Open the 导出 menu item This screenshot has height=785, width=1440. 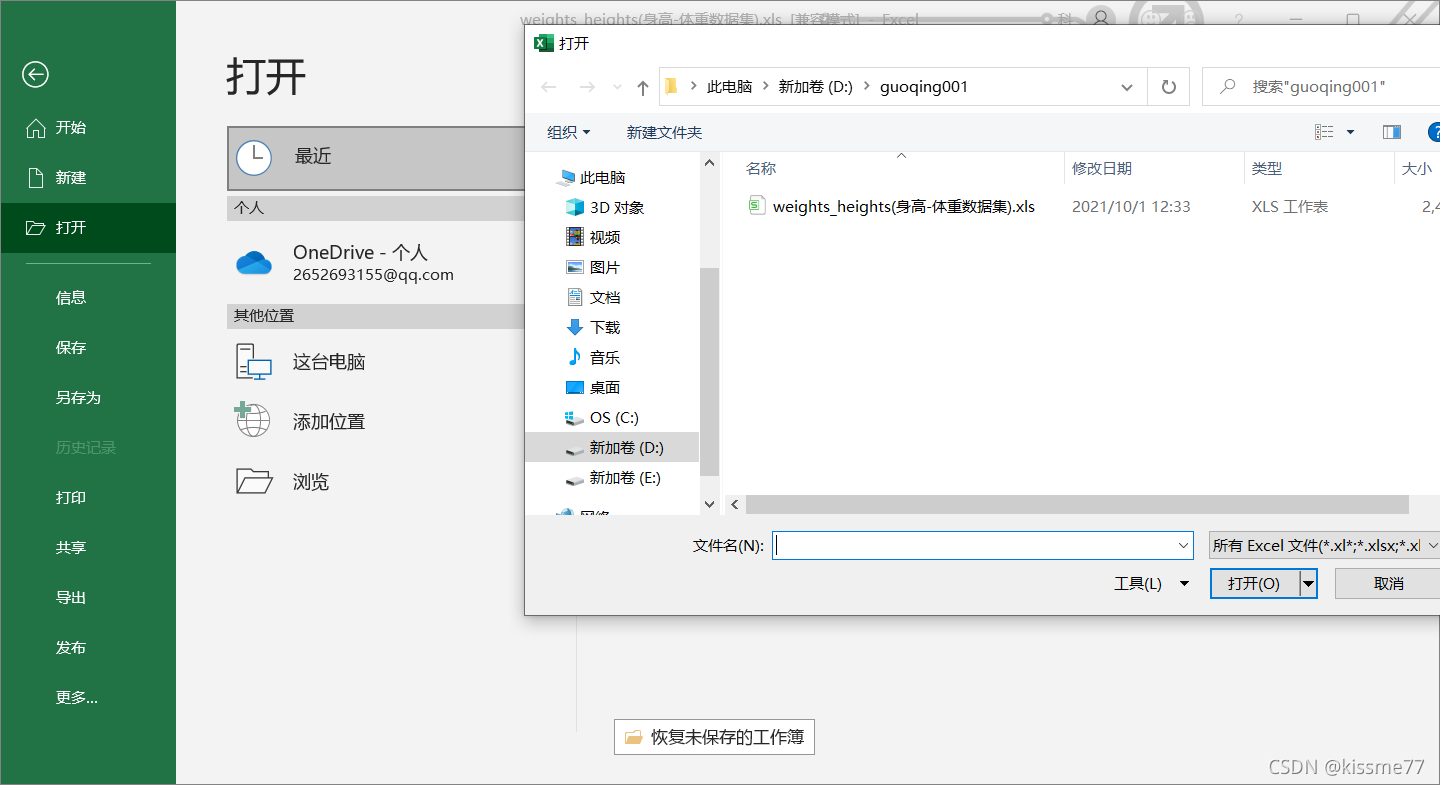(x=70, y=597)
